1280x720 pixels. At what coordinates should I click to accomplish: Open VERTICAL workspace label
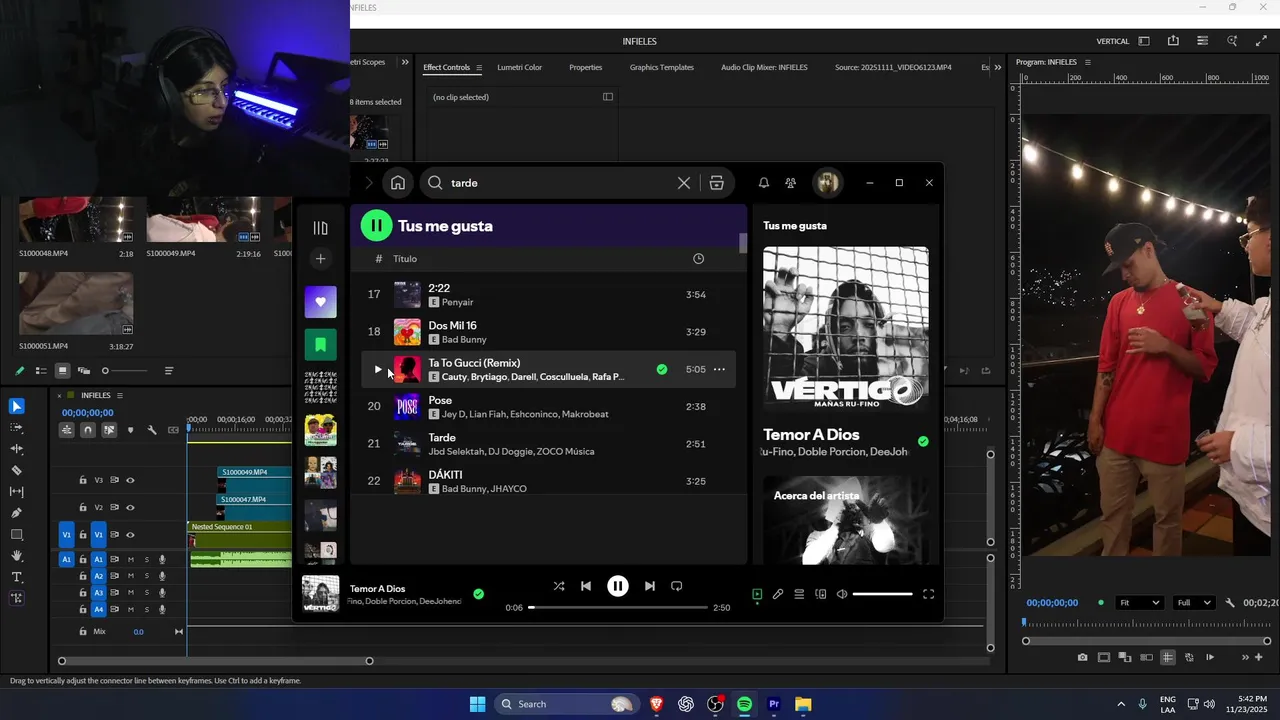pyautogui.click(x=1113, y=41)
